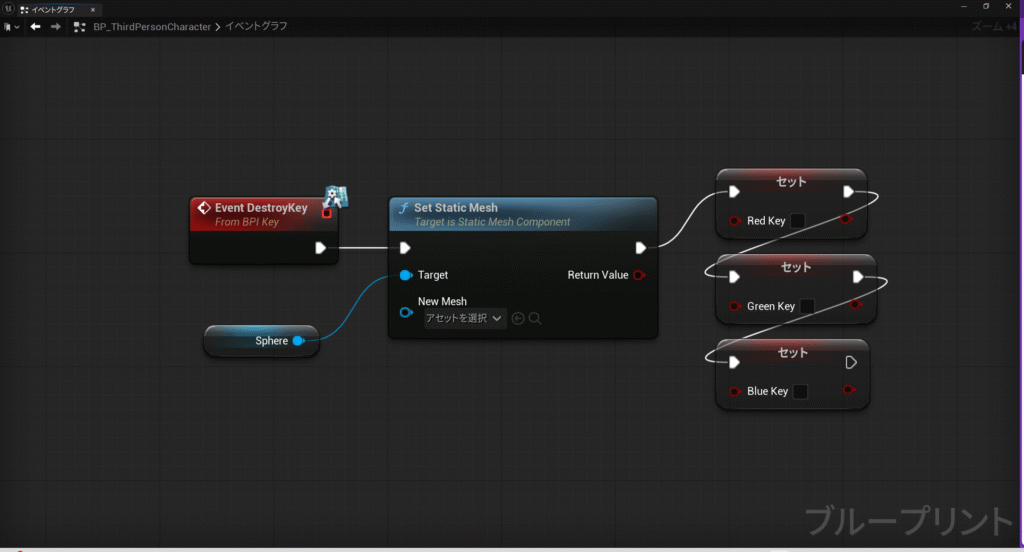This screenshot has width=1024, height=552.
Task: Open the bookmarks dropdown in the toolbar
Action: click(x=11, y=27)
